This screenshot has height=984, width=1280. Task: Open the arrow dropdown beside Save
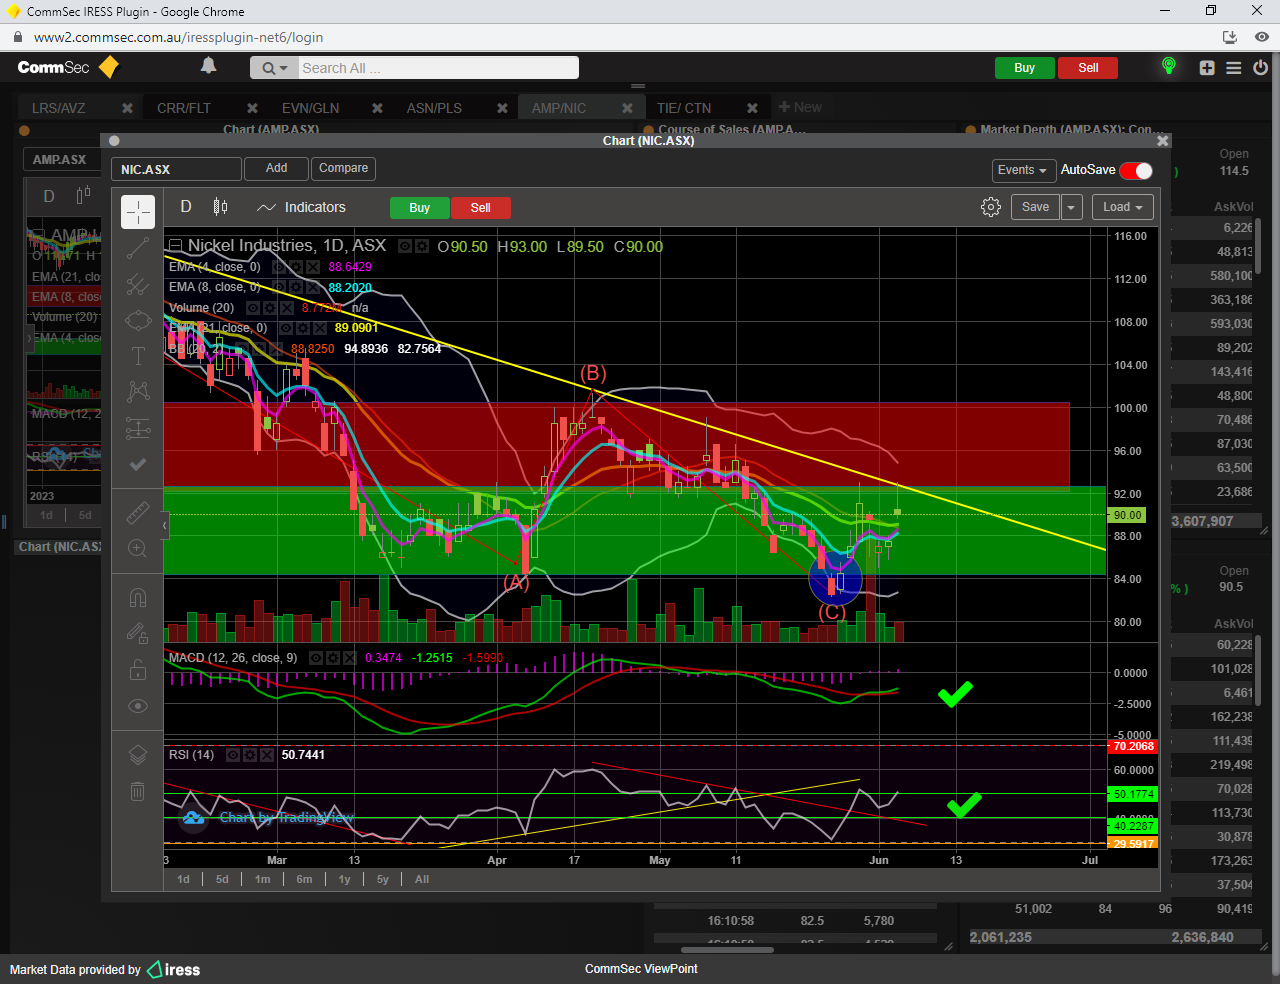[1071, 207]
